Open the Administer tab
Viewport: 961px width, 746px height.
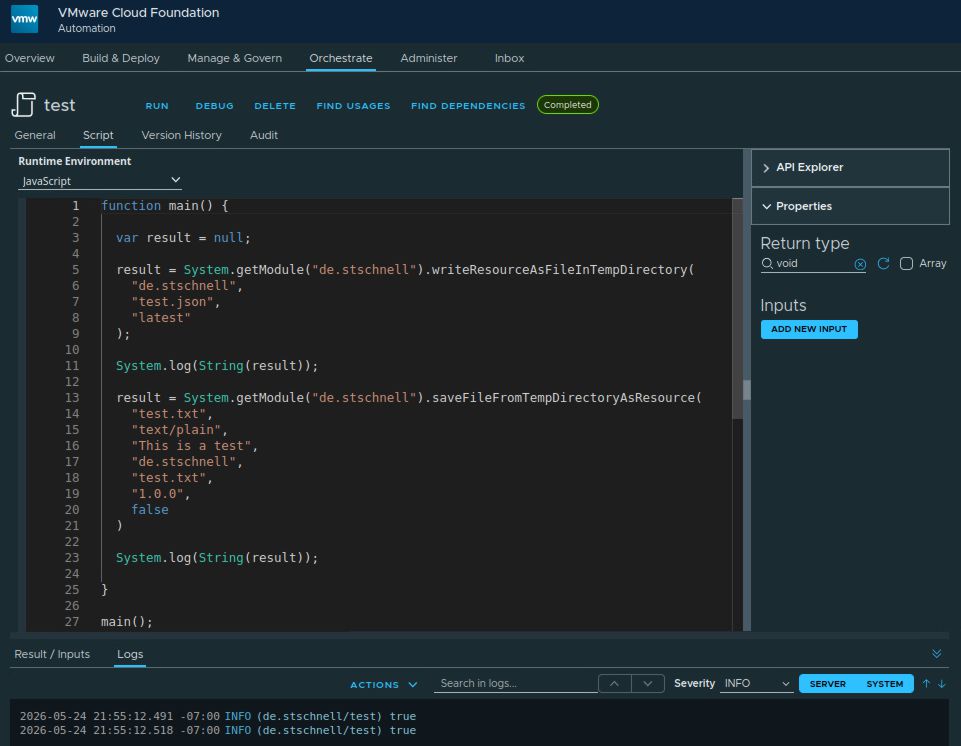pos(428,58)
